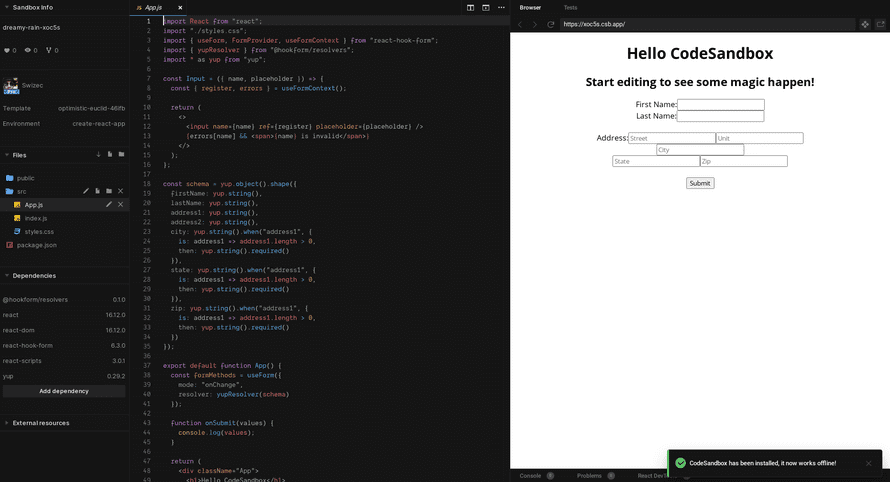Click the browser preview refresh icon
This screenshot has width=890, height=482.
point(550,24)
